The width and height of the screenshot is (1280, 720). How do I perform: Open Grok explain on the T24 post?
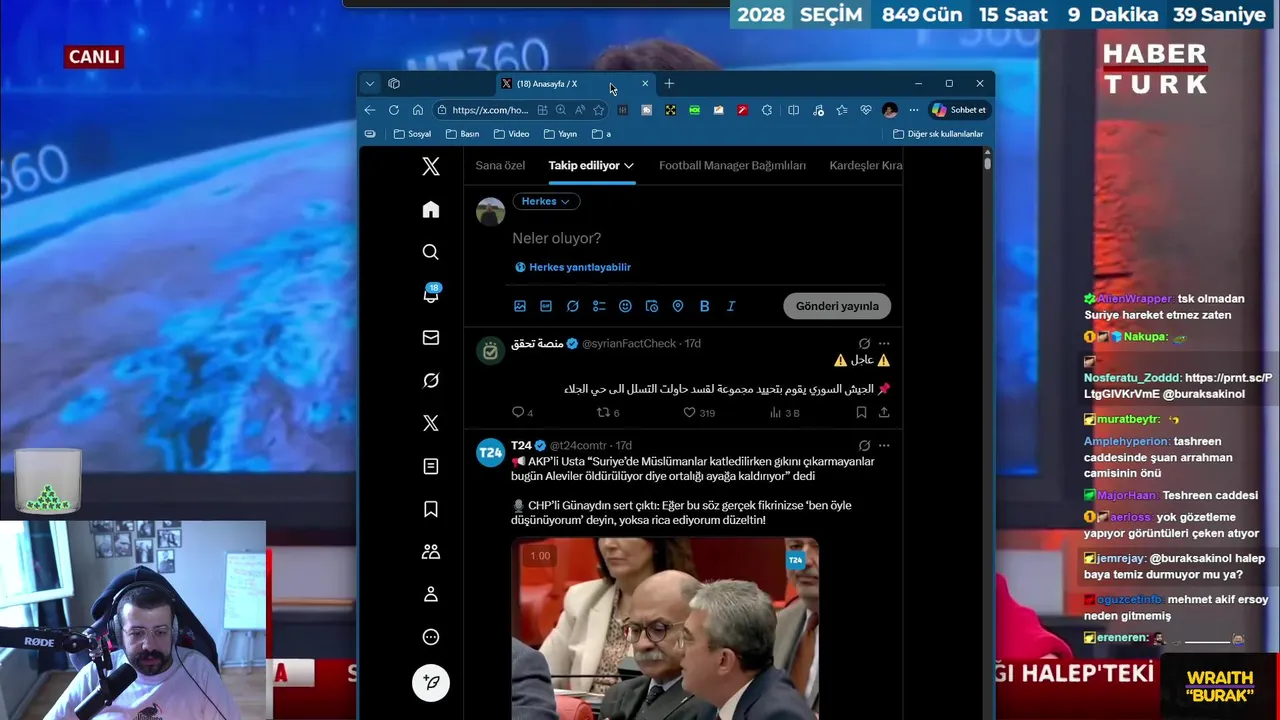(x=864, y=445)
